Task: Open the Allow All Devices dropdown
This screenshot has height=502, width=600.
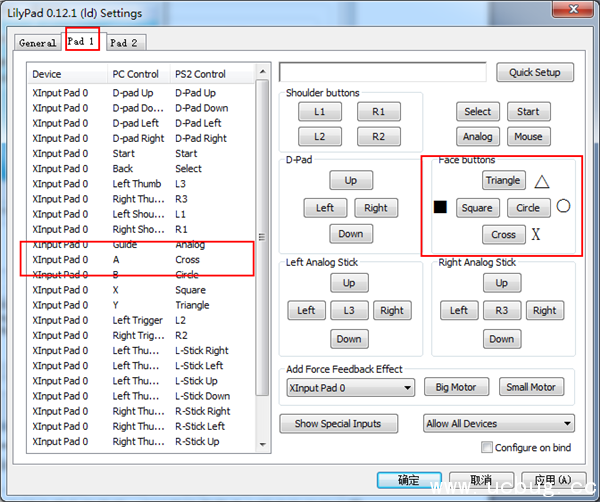Action: coord(499,424)
